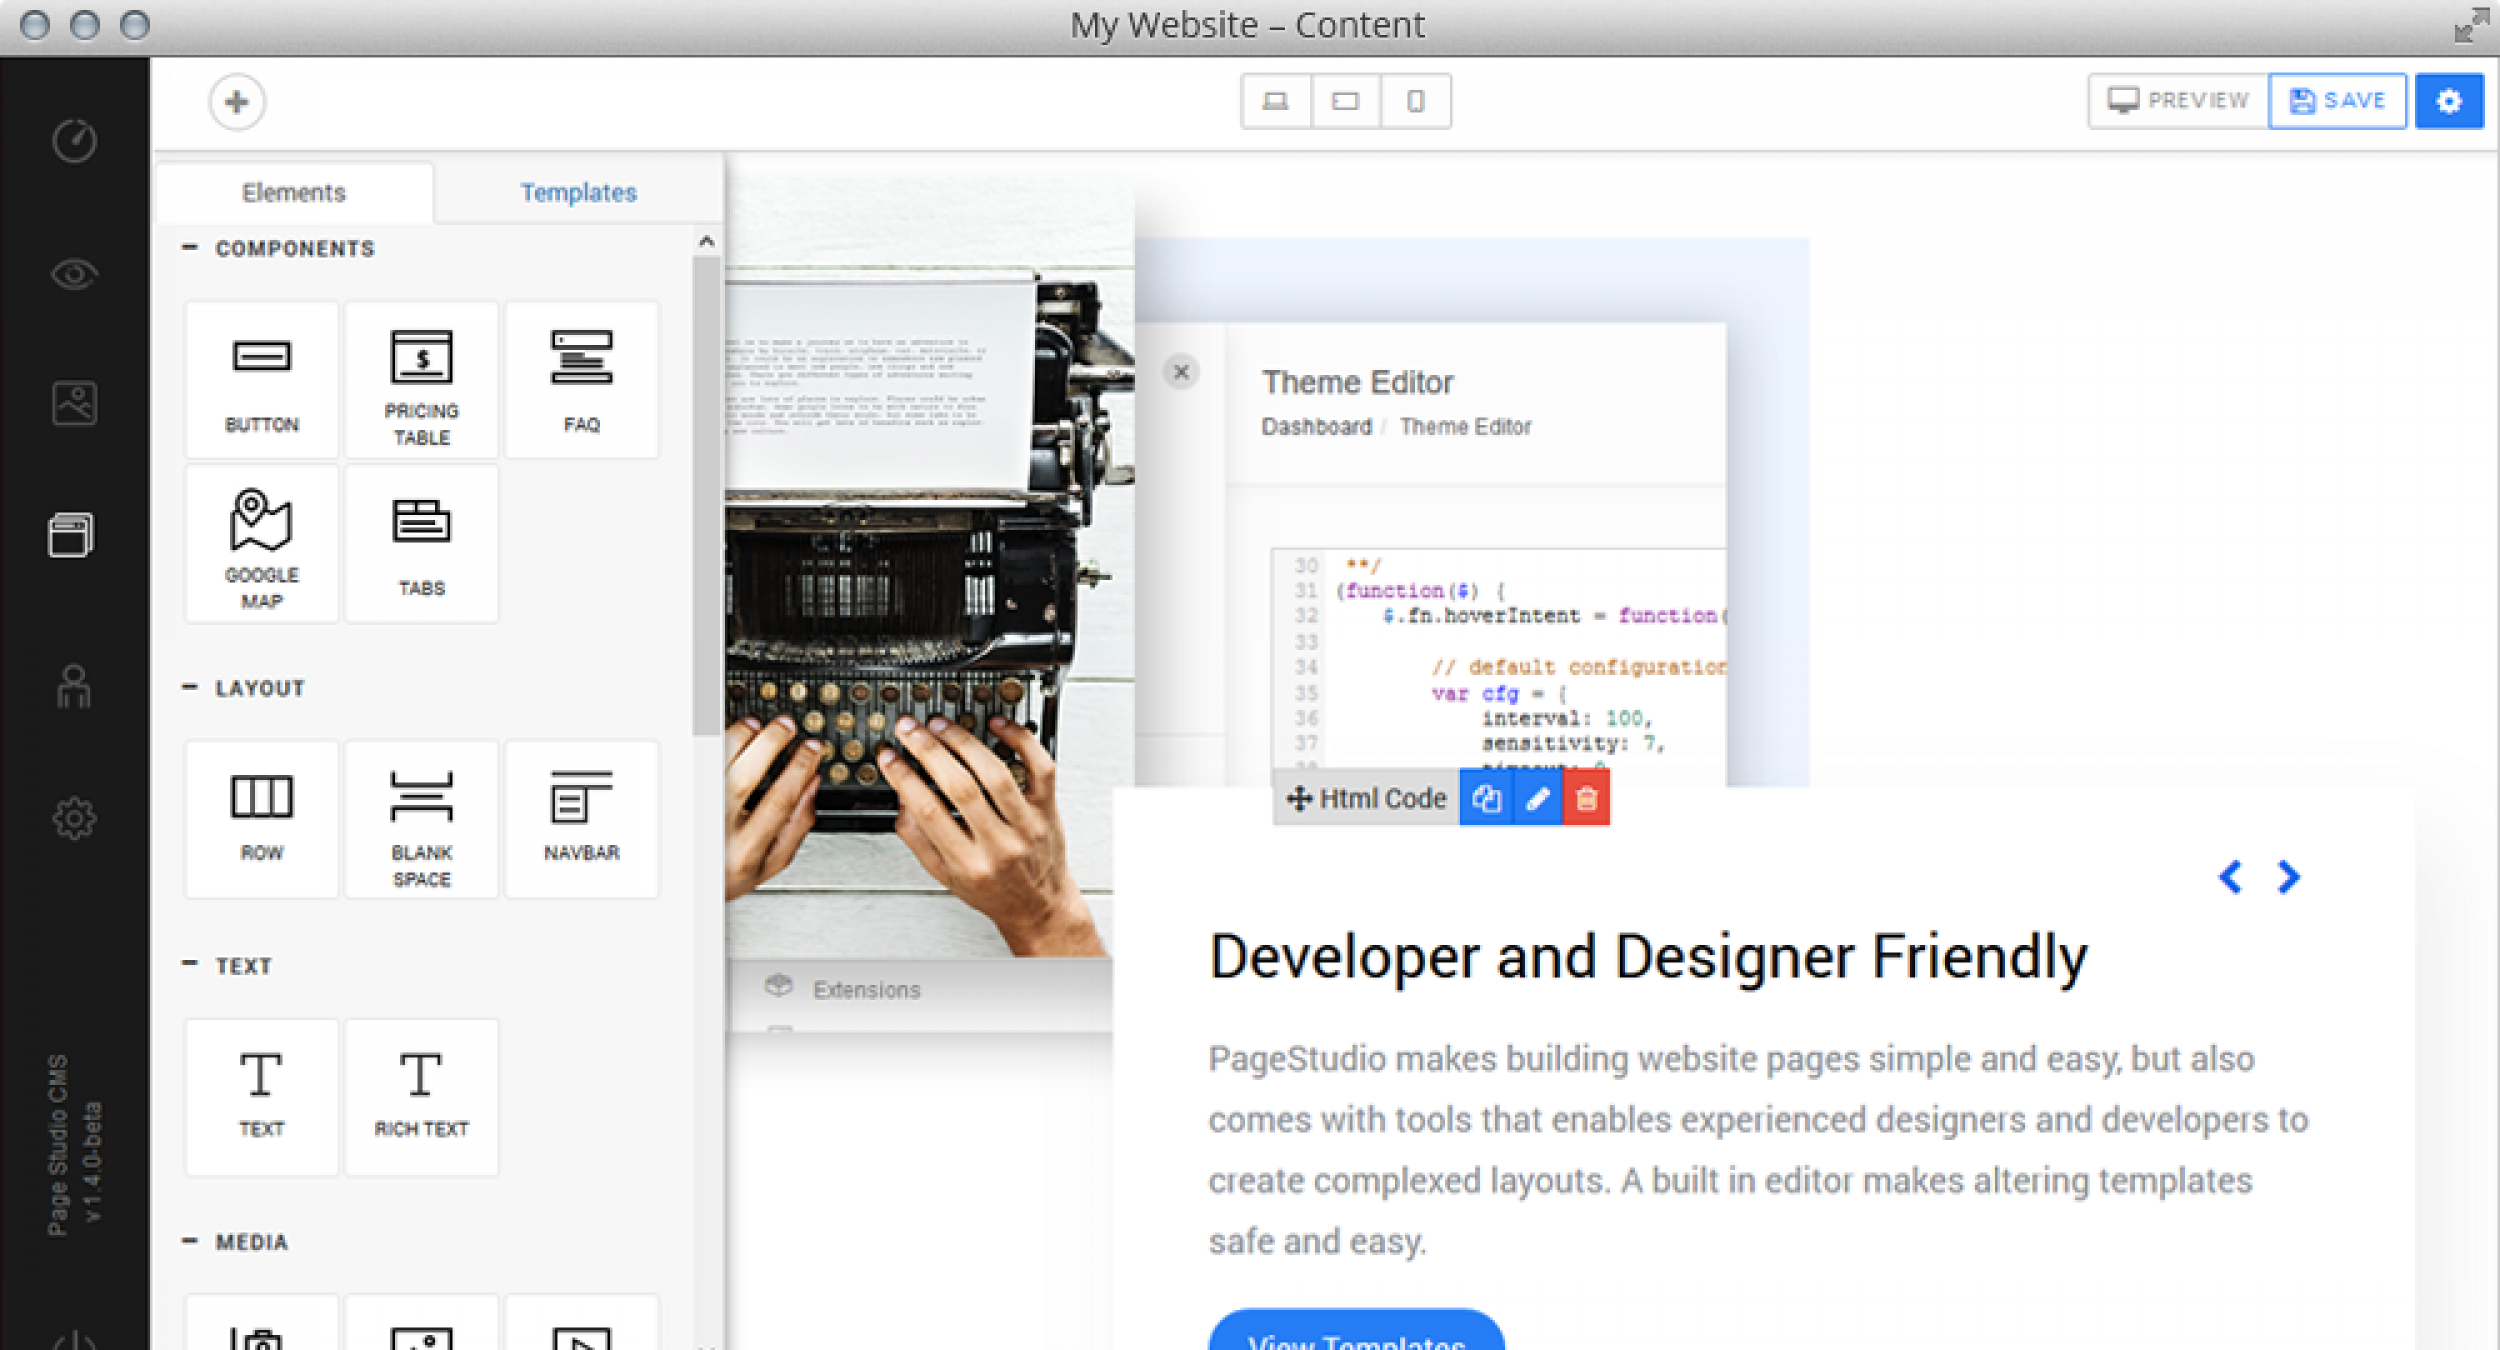Toggle fullscreen with the window expand arrows
Image resolution: width=2500 pixels, height=1350 pixels.
pos(2471,25)
